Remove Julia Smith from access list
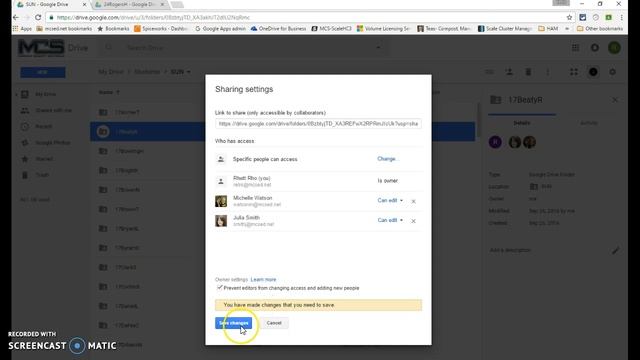The width and height of the screenshot is (640, 360). [x=413, y=221]
